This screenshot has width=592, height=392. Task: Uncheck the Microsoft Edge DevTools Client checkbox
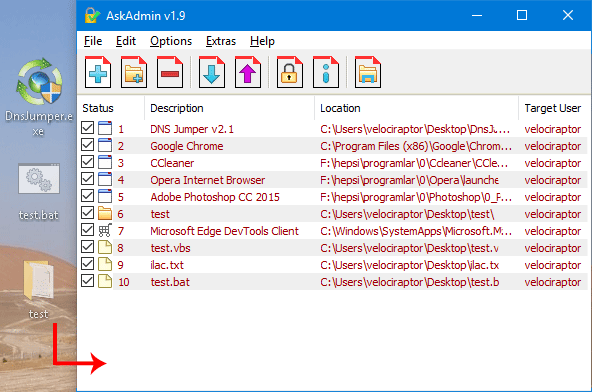[88, 230]
